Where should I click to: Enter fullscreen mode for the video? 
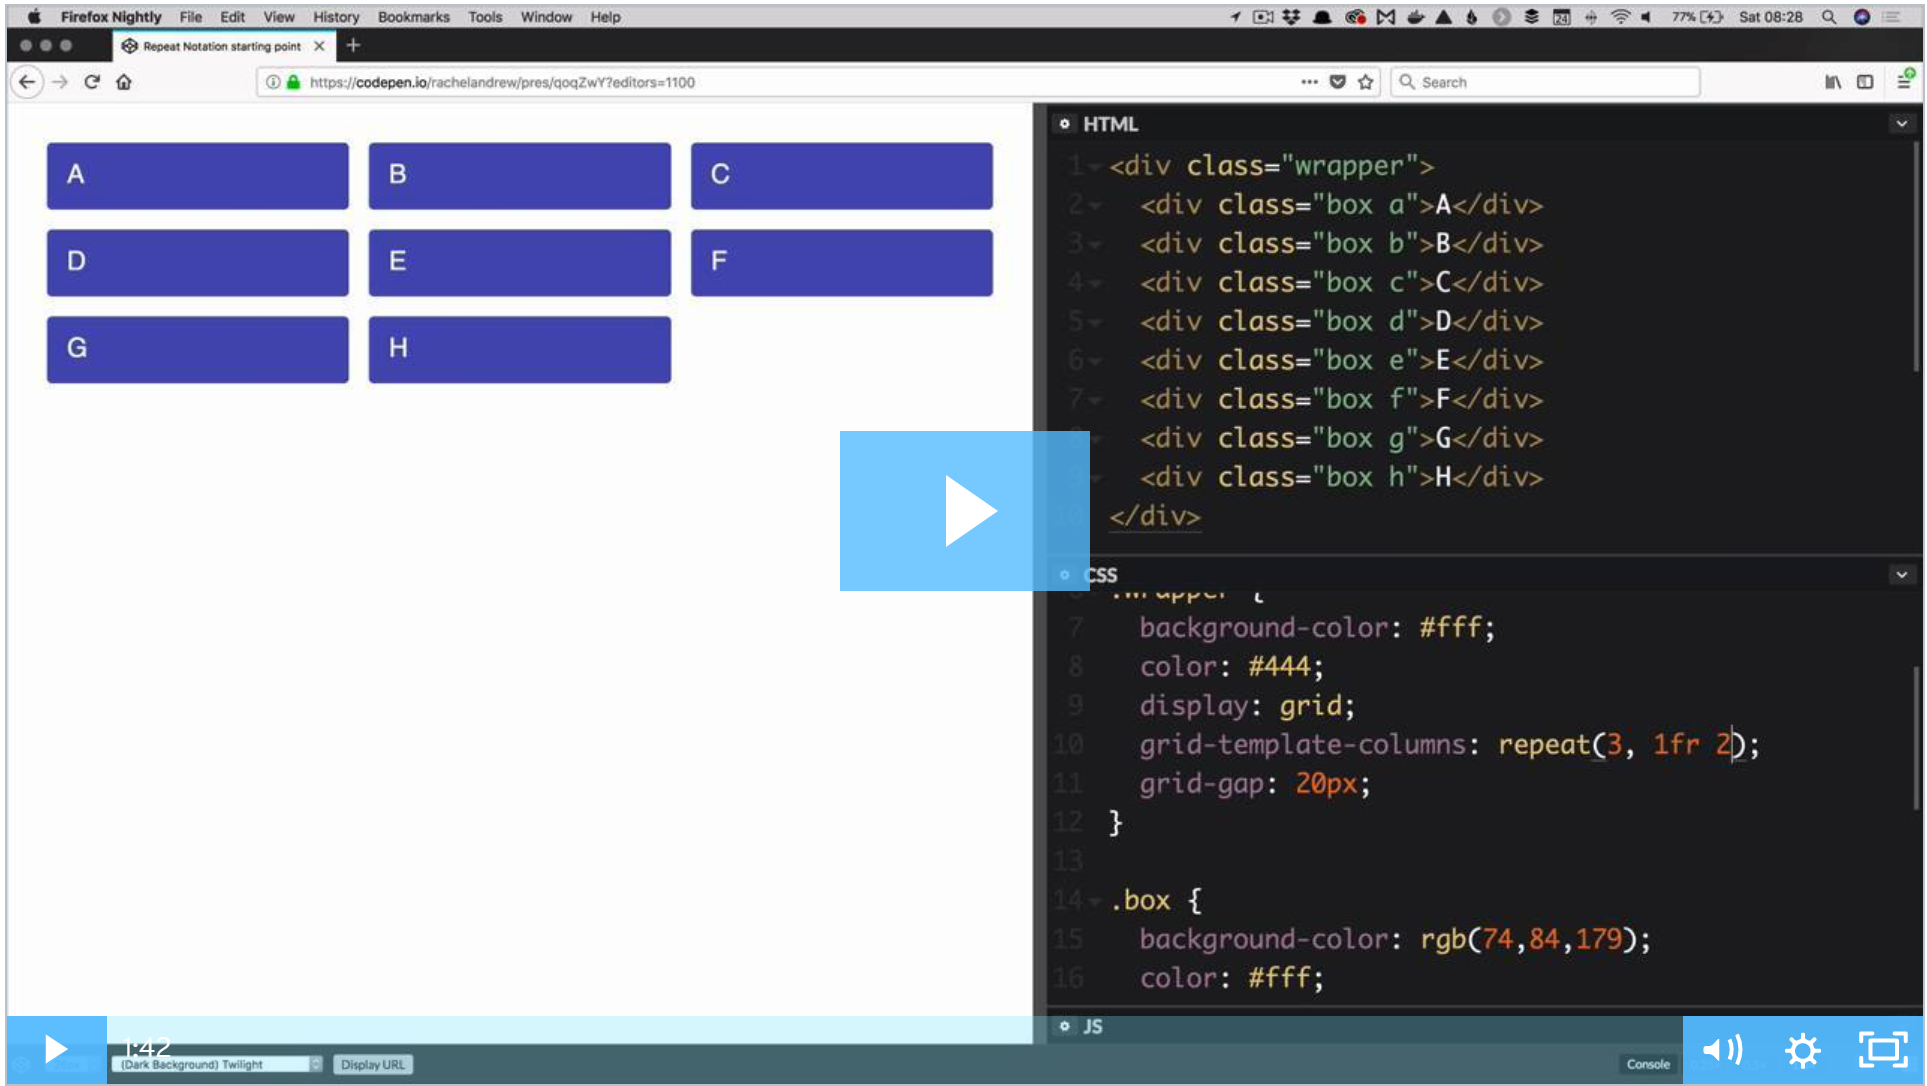pos(1882,1050)
